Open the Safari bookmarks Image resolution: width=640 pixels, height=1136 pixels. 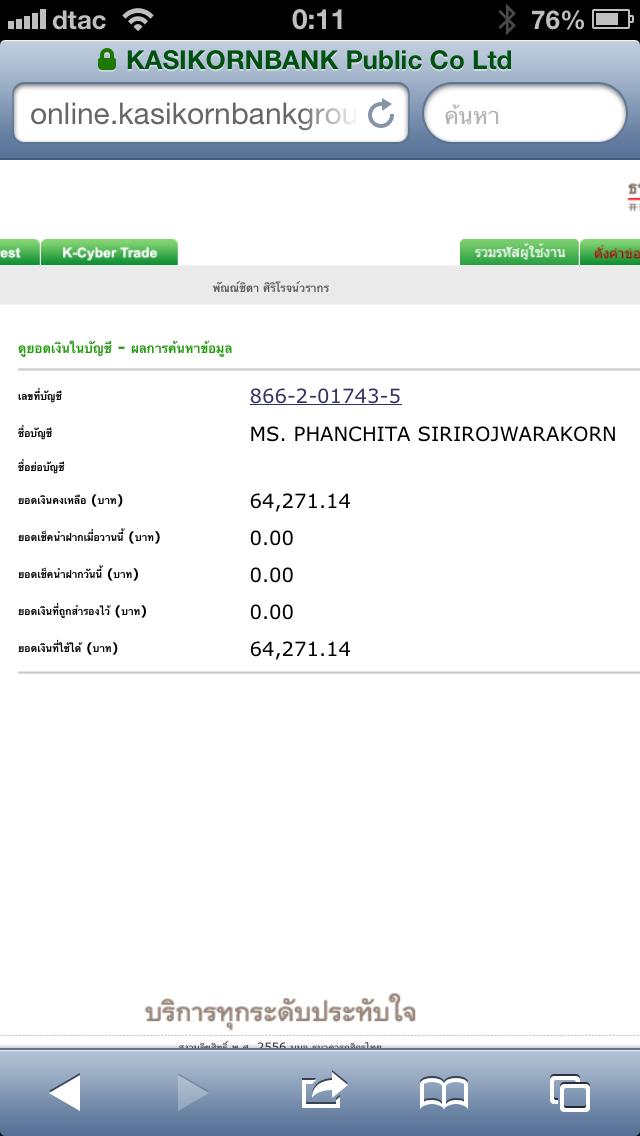(x=444, y=1093)
